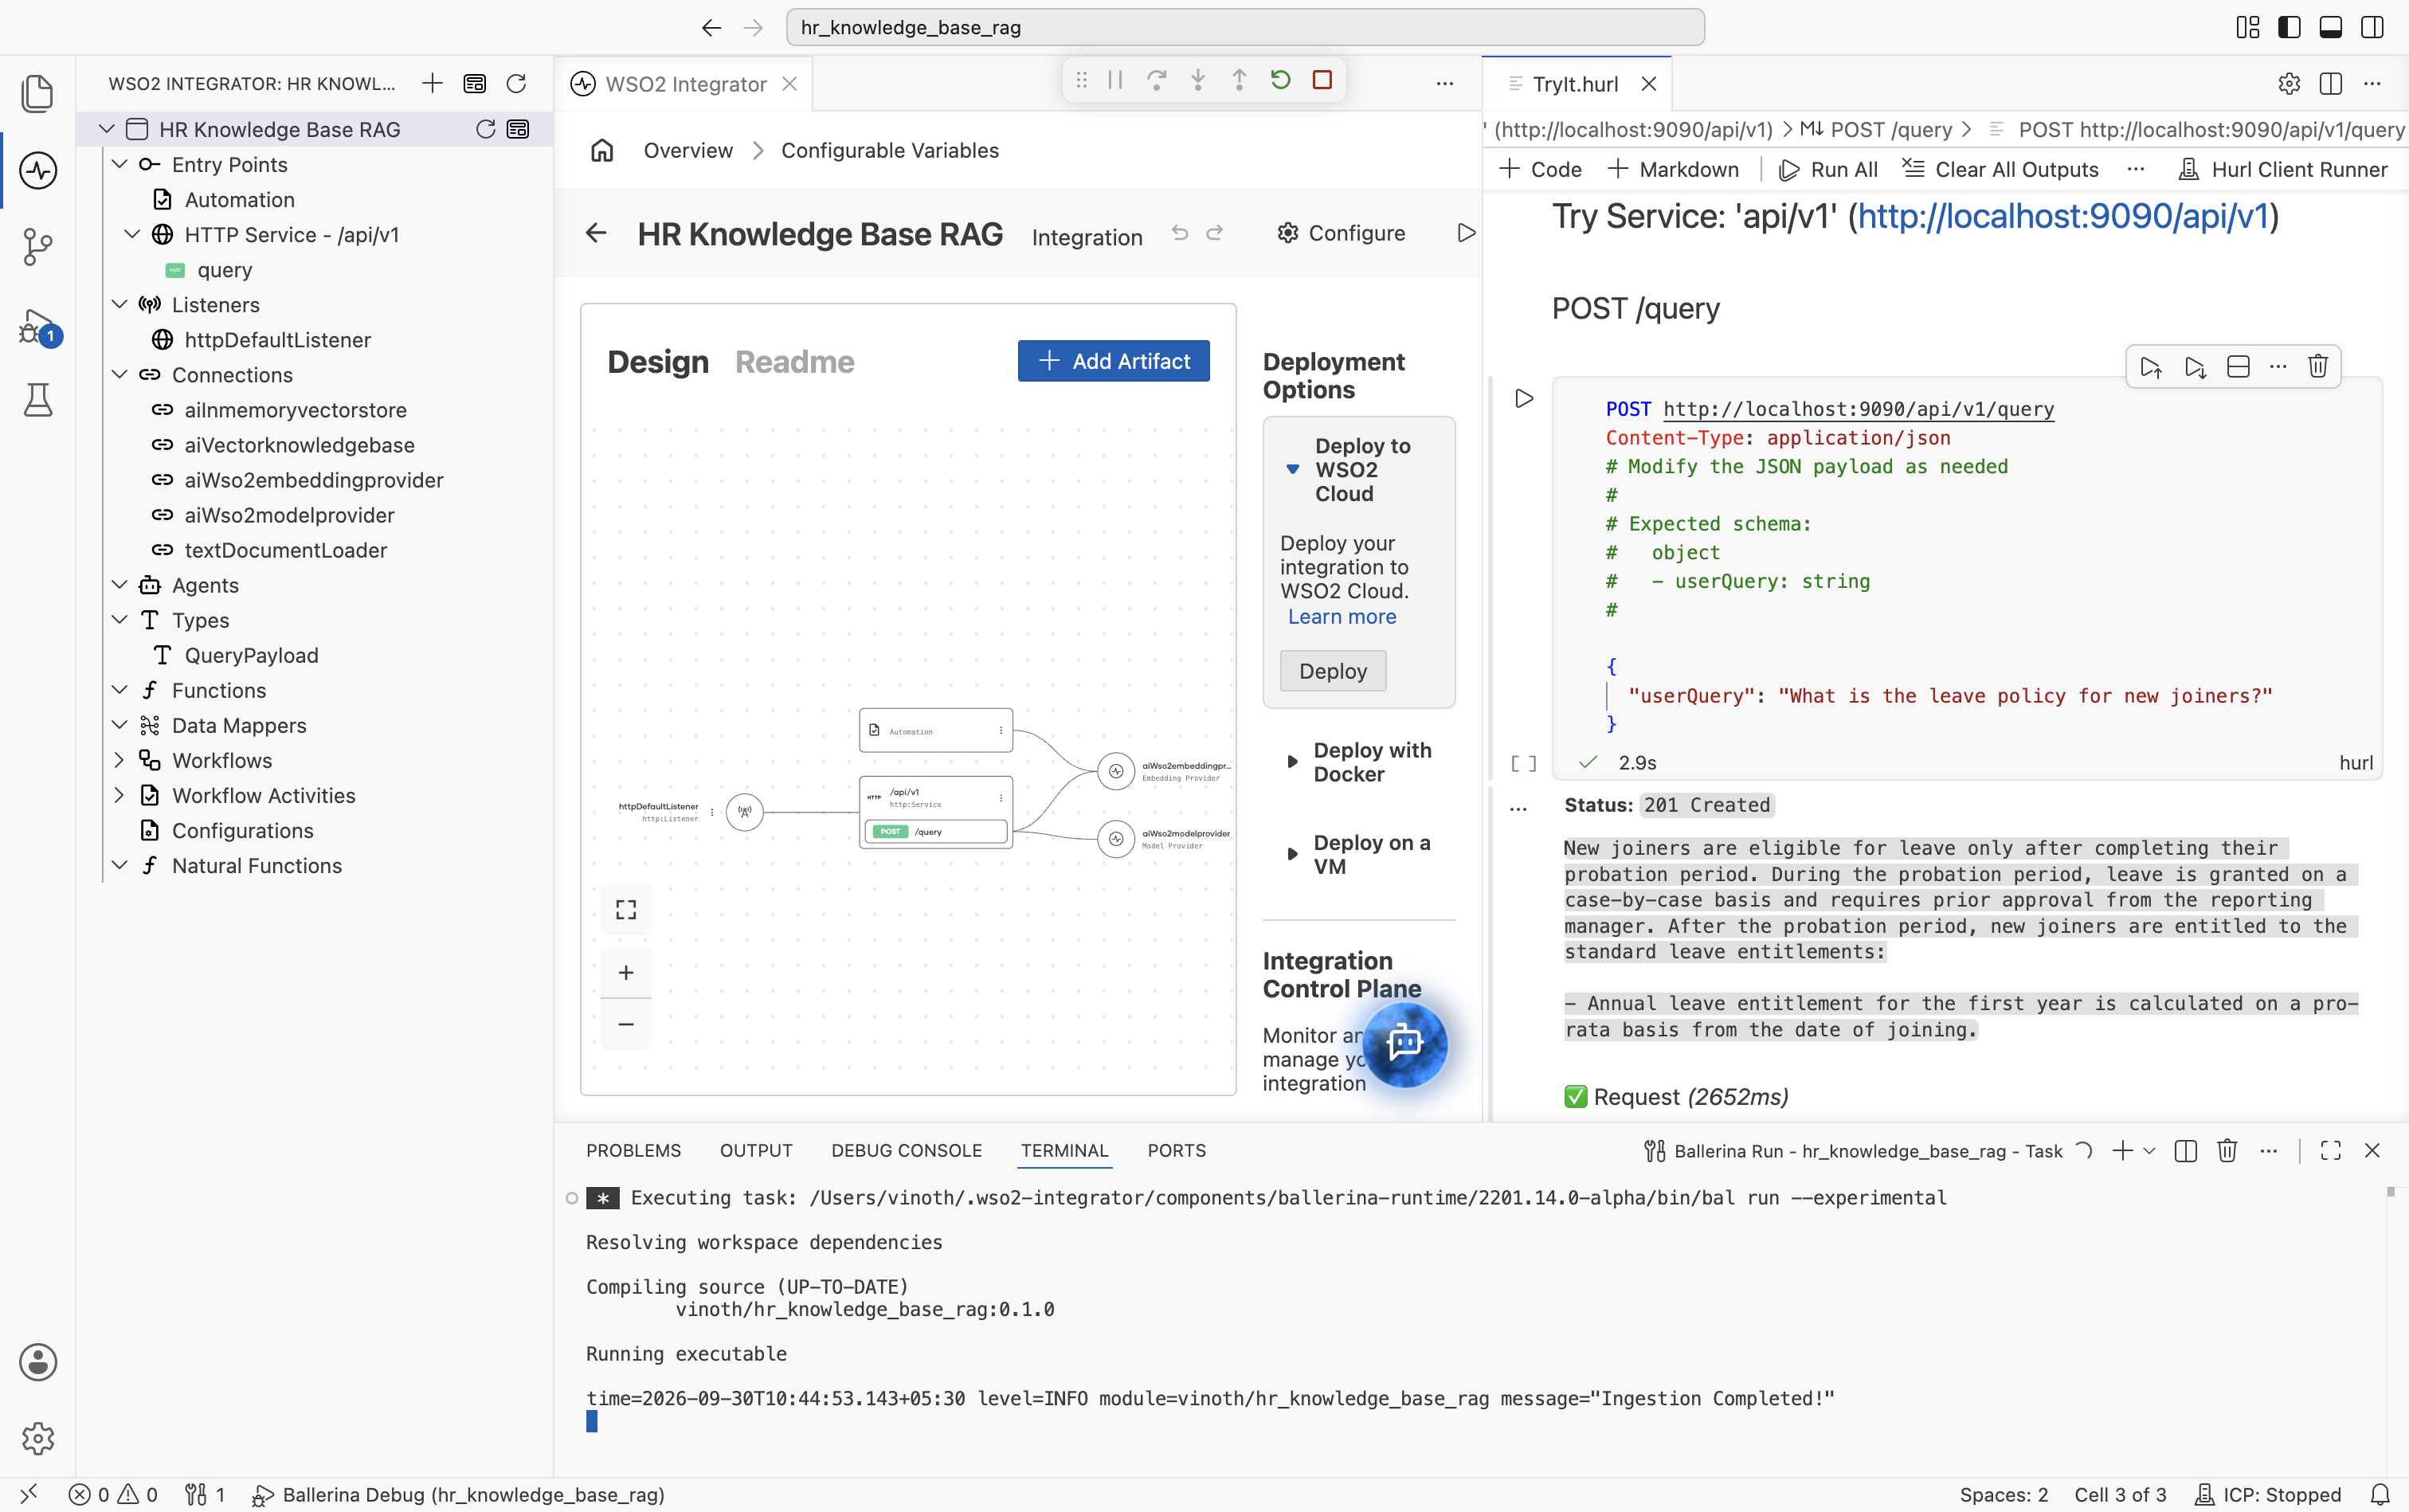2409x1512 pixels.
Task: Collapse the Connections tree node
Action: point(119,375)
